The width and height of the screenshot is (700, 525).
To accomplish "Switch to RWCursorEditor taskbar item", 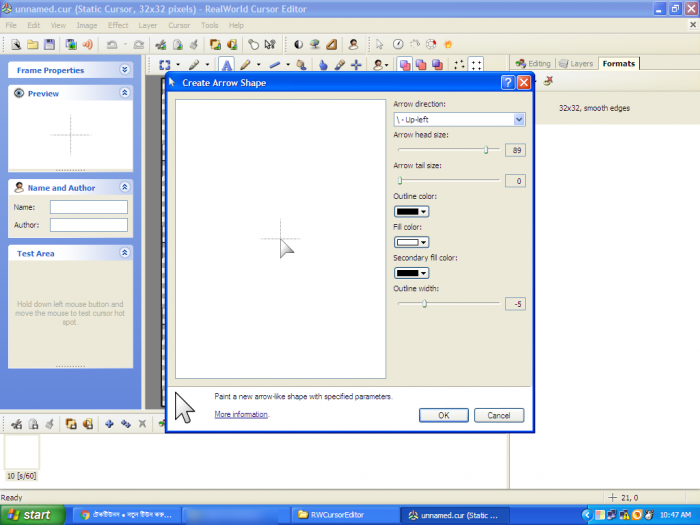I will tap(346, 515).
